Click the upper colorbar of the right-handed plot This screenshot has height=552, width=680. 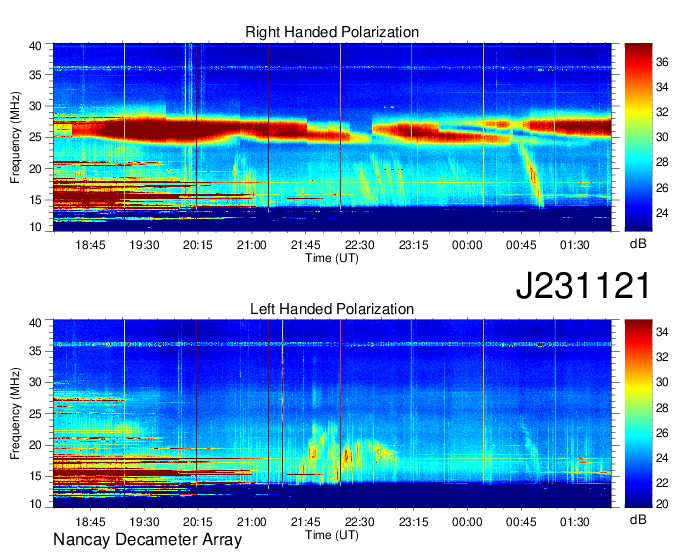[x=638, y=137]
